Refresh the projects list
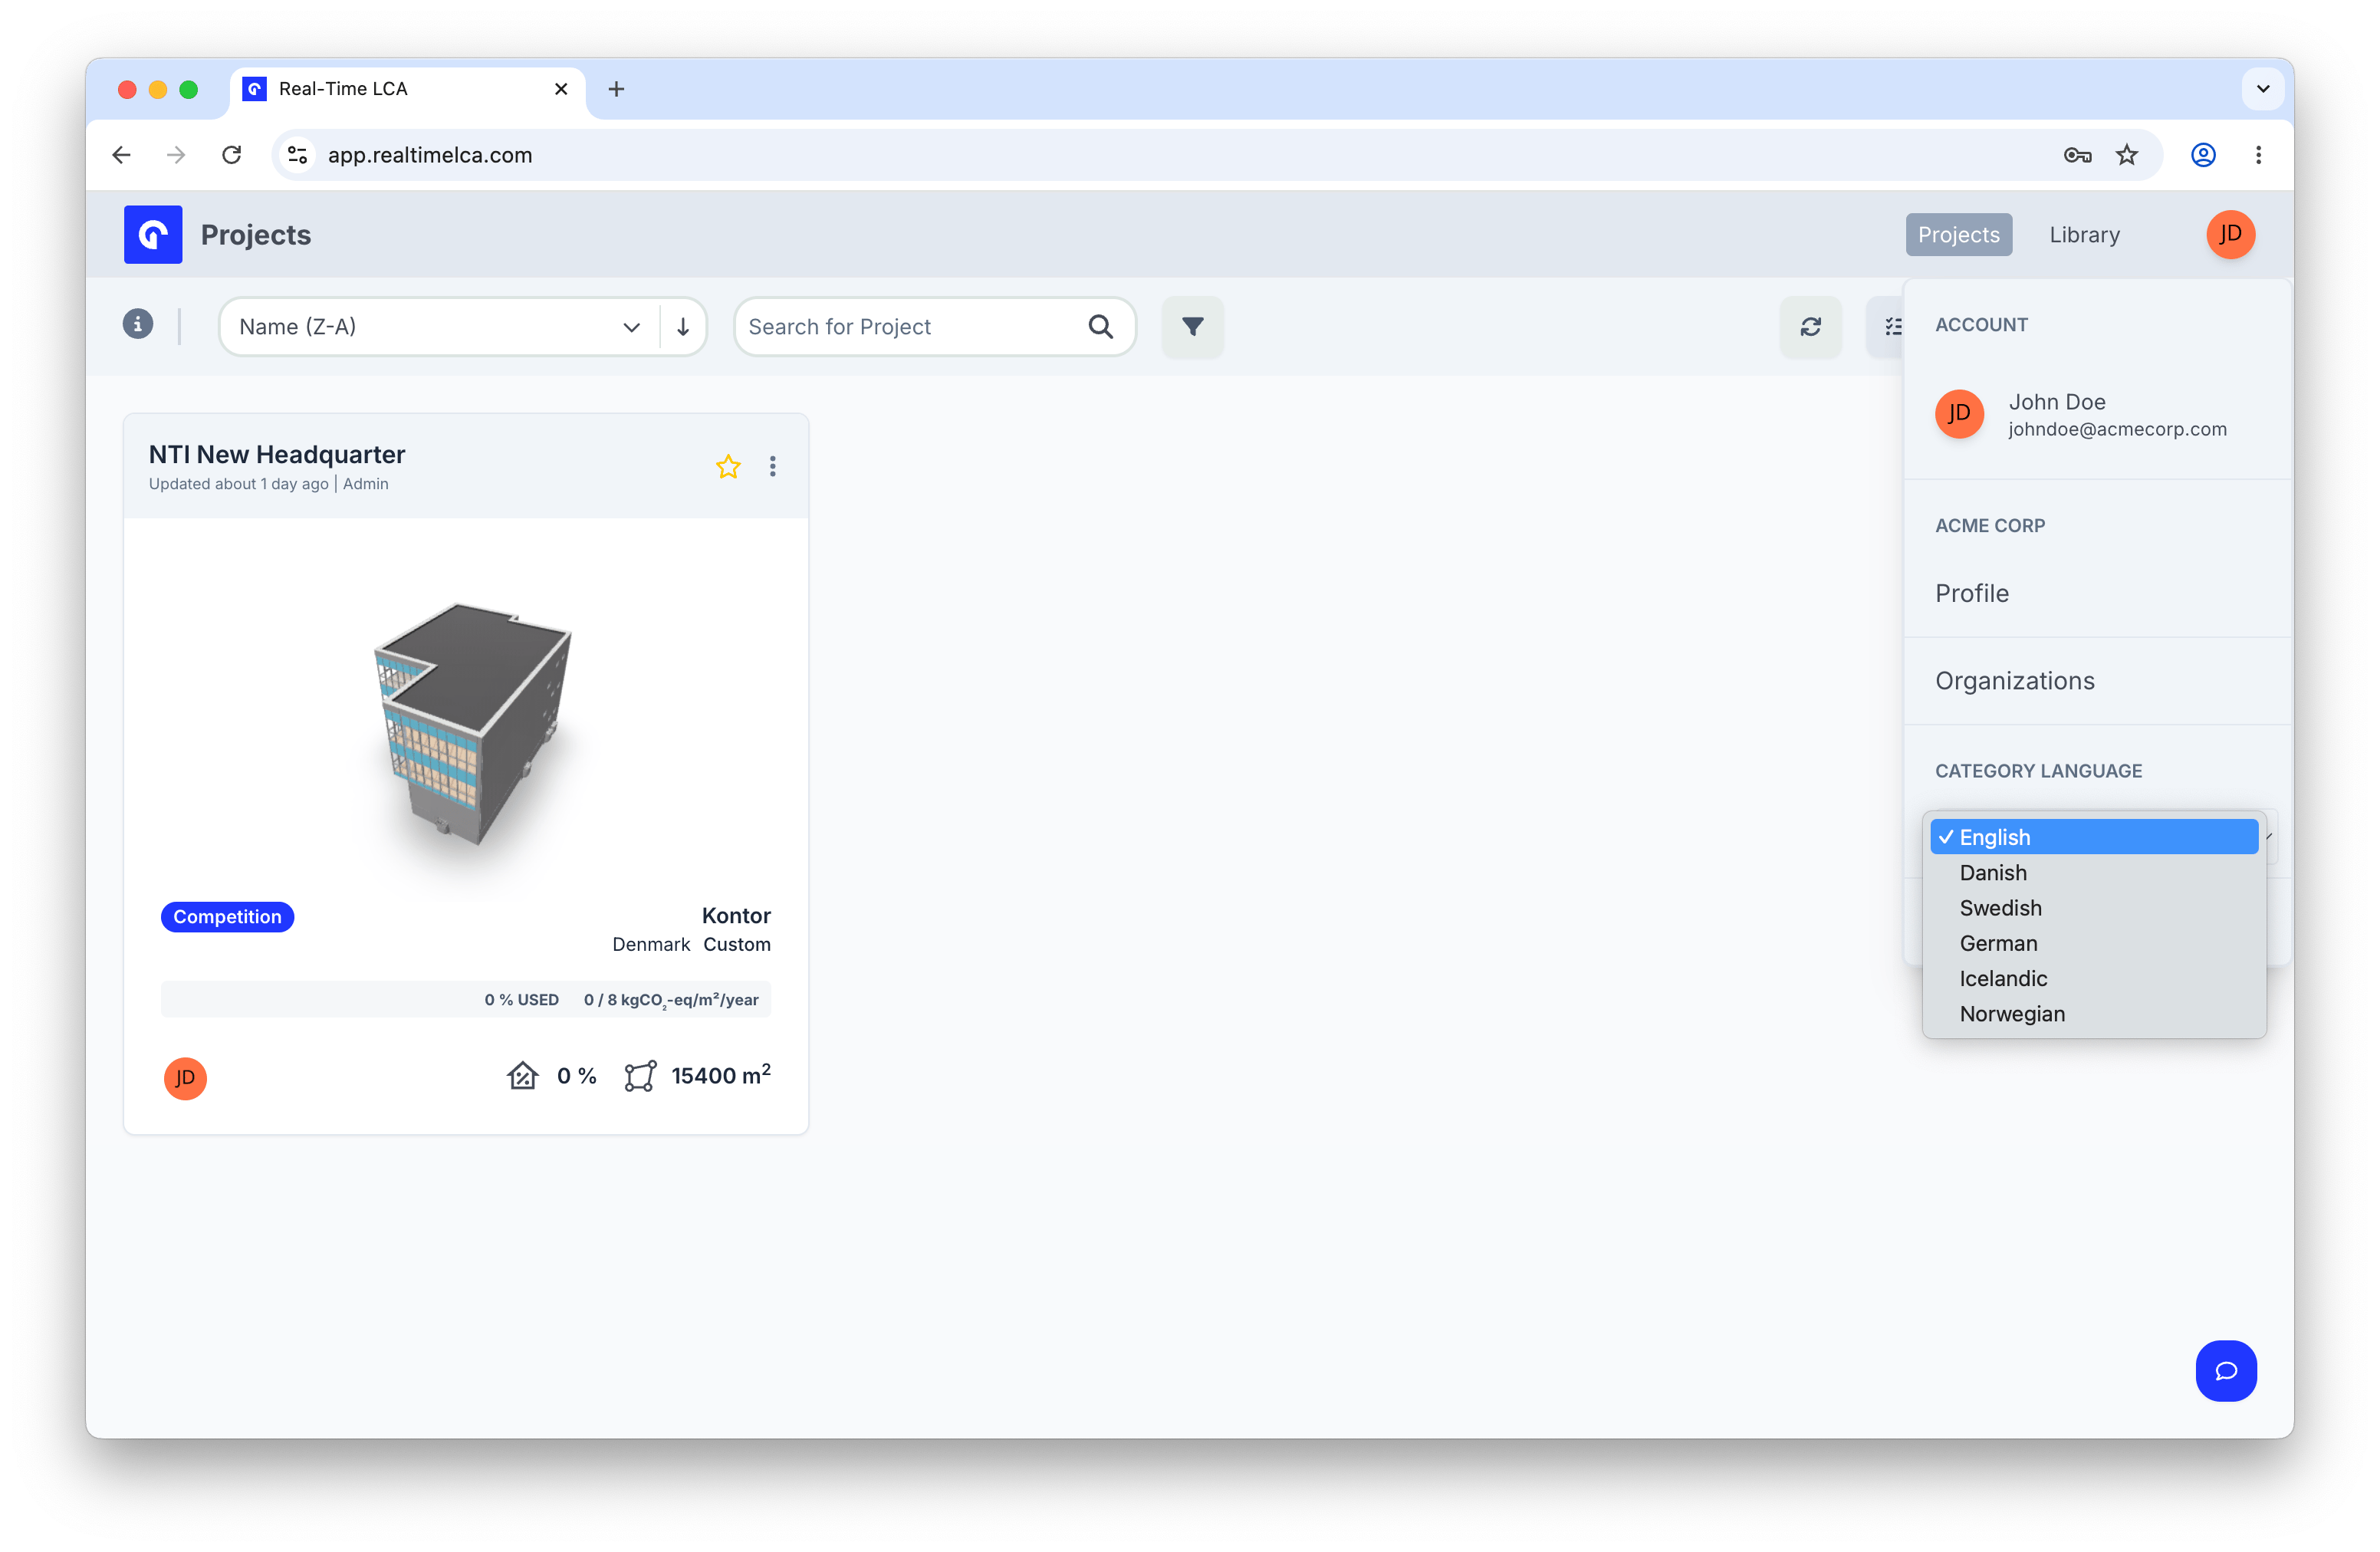Screen dimensions: 2380x1552 [1810, 327]
